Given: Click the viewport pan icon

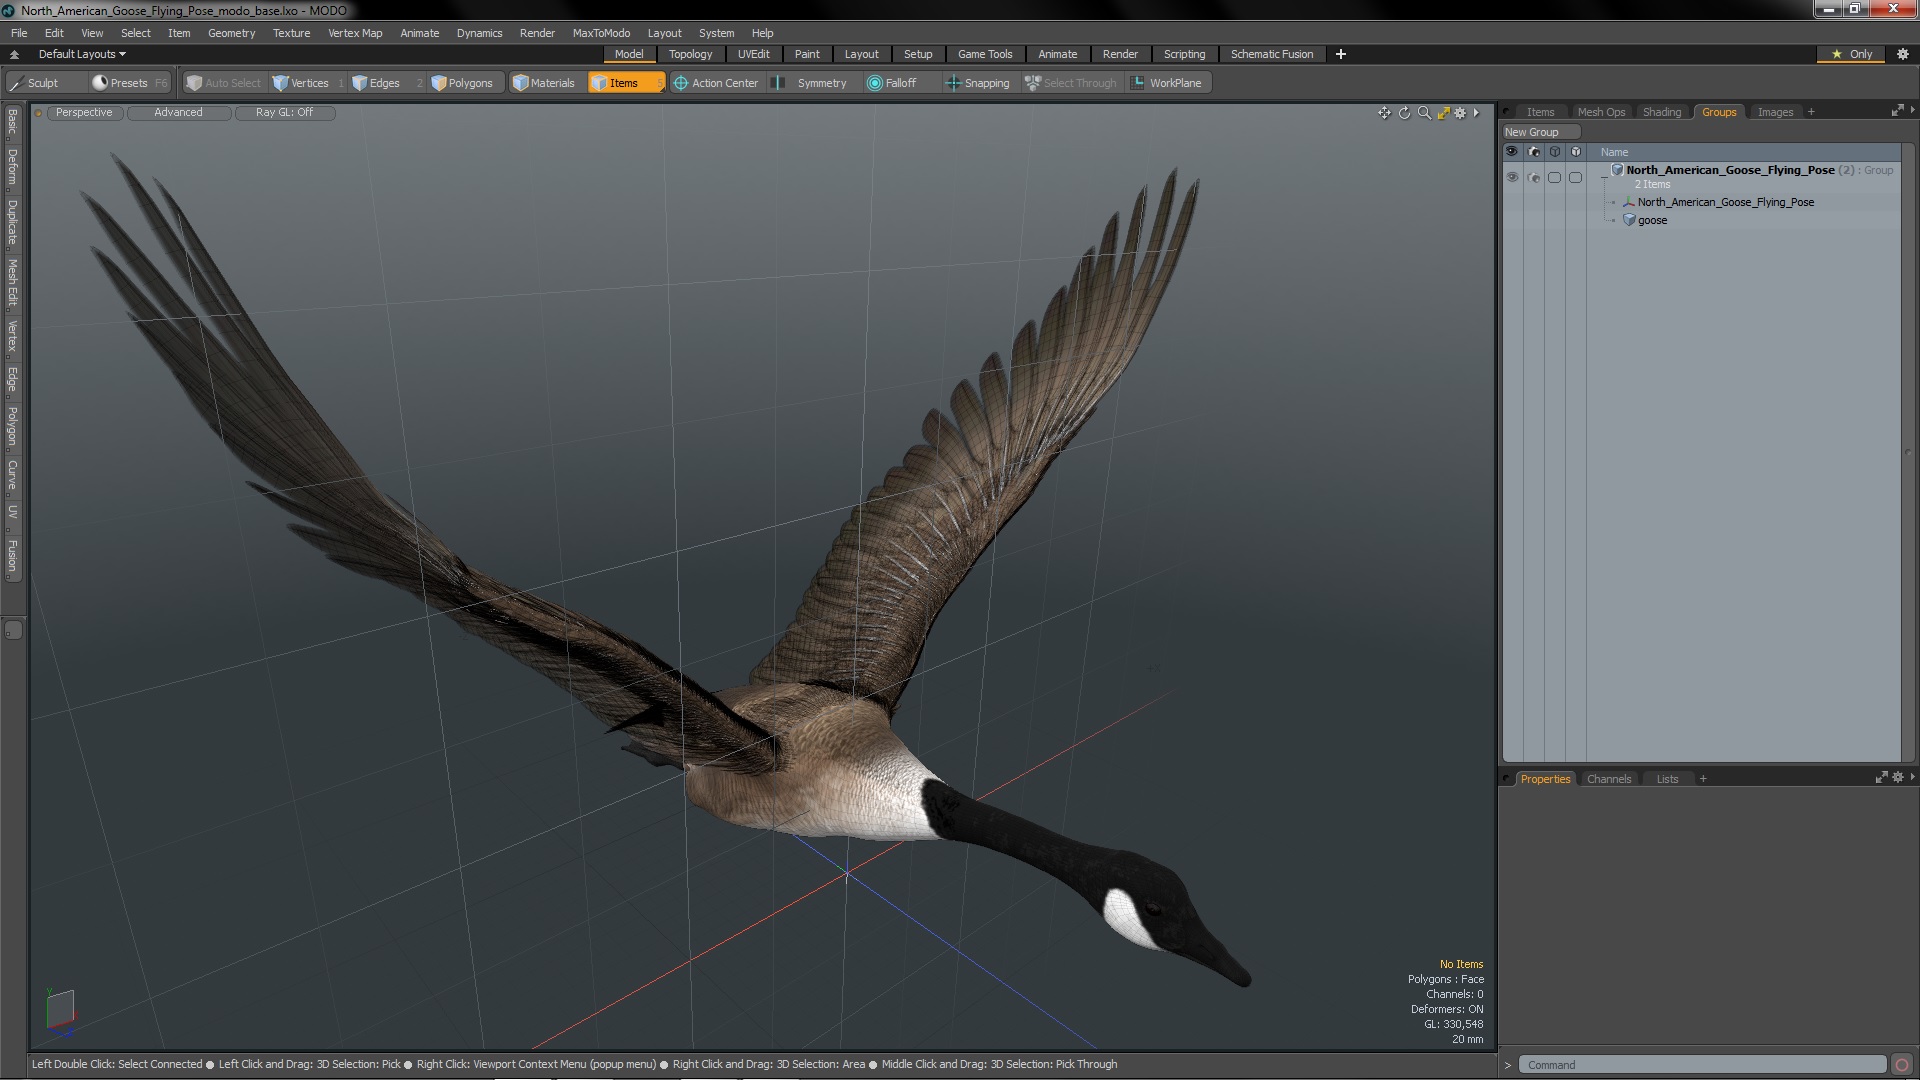Looking at the screenshot, I should (x=1384, y=113).
